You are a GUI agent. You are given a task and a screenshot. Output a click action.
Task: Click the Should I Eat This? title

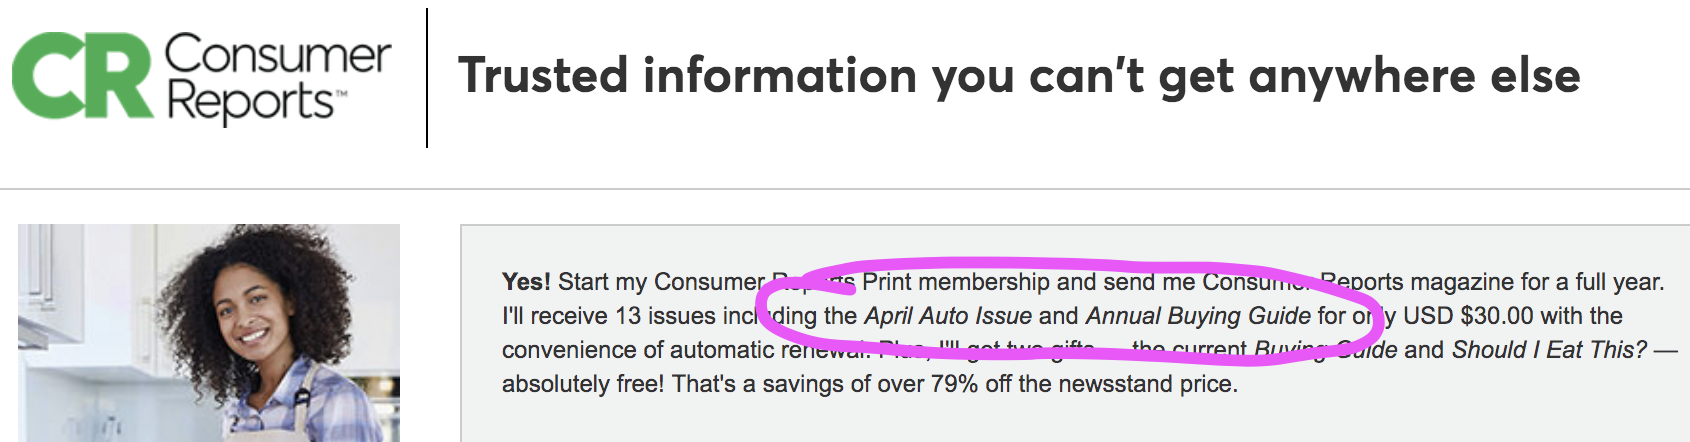tap(1549, 350)
